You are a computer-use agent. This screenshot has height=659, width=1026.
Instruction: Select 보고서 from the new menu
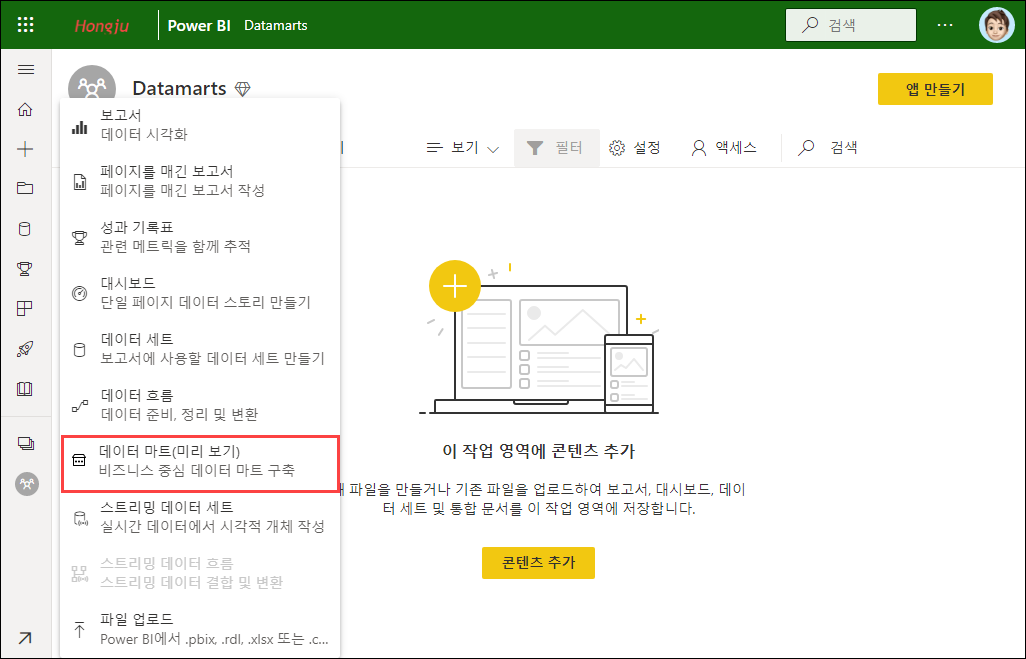tap(200, 125)
